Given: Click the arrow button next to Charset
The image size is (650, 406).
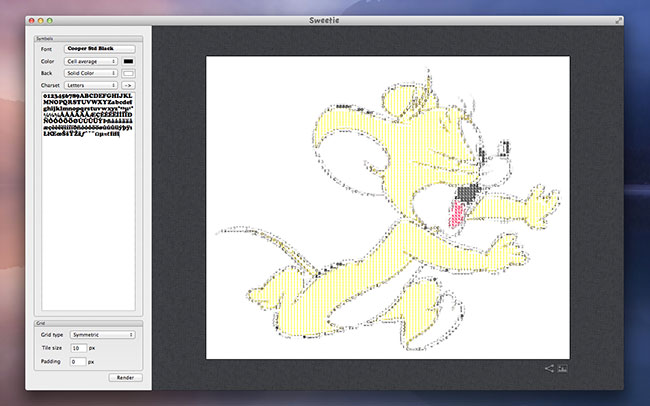Looking at the screenshot, I should (128, 87).
